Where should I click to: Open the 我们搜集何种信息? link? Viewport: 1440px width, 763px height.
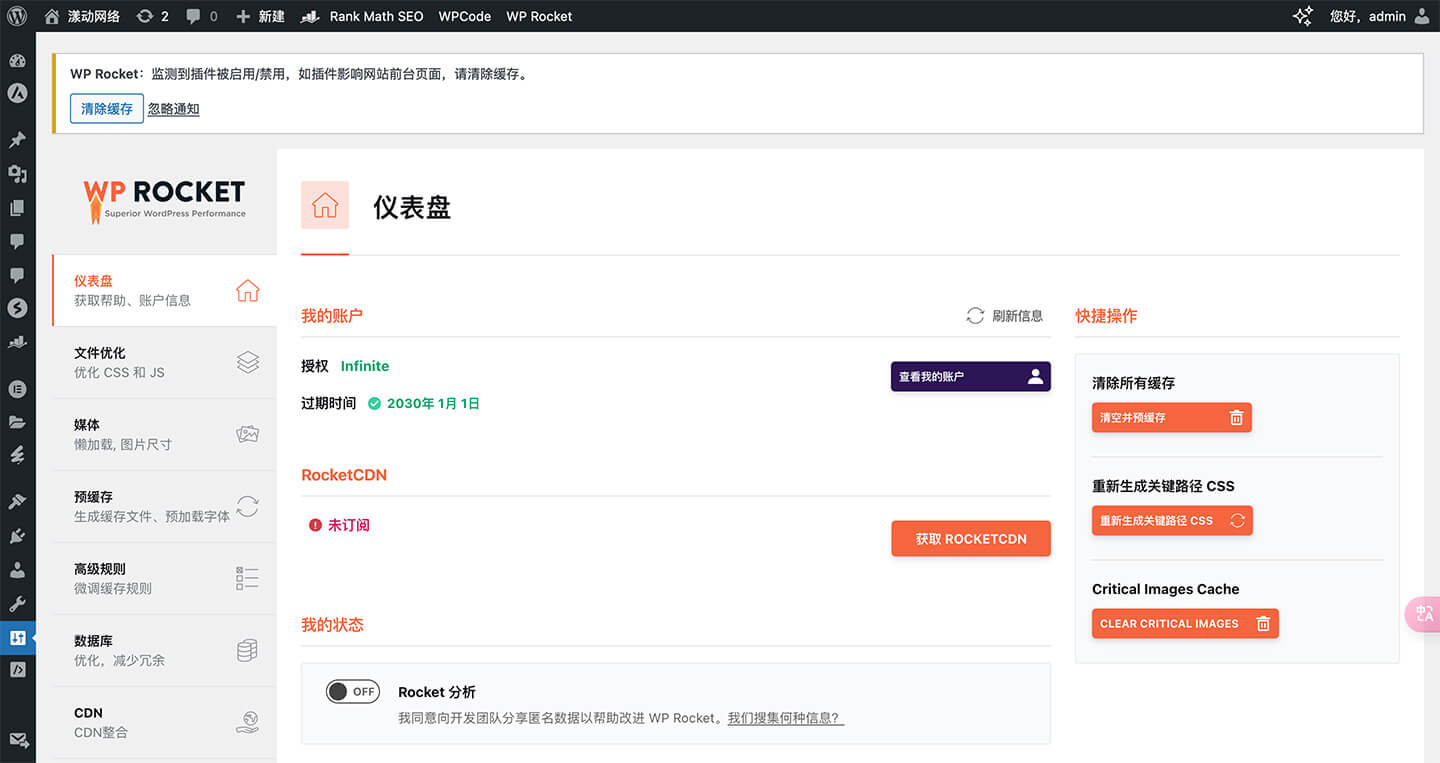(786, 718)
